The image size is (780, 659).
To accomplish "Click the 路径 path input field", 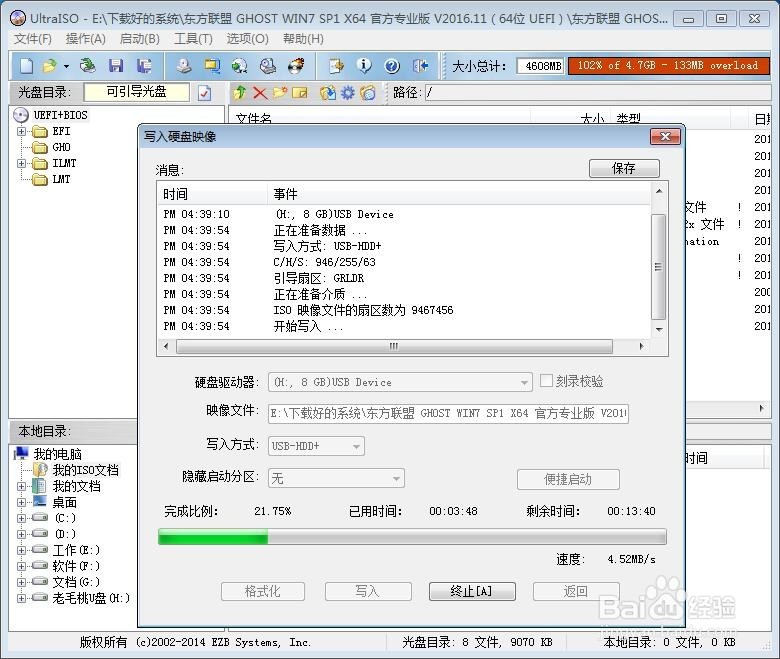I will tap(597, 93).
